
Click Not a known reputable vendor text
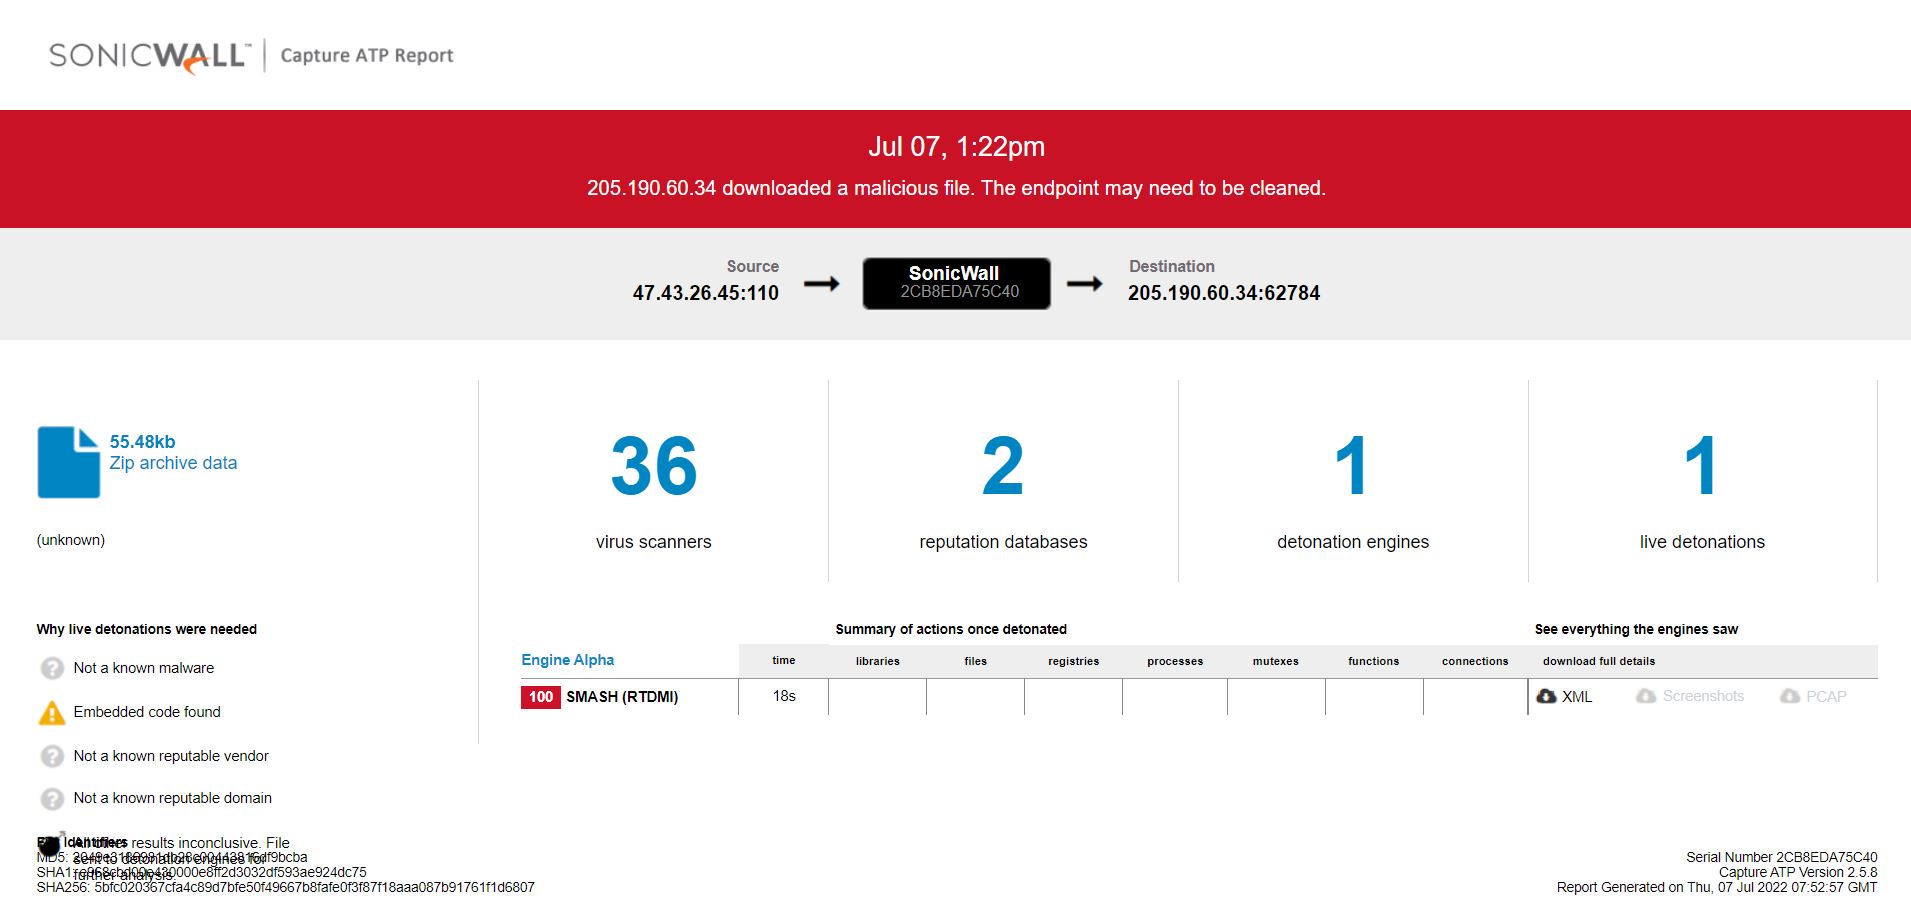(x=171, y=756)
